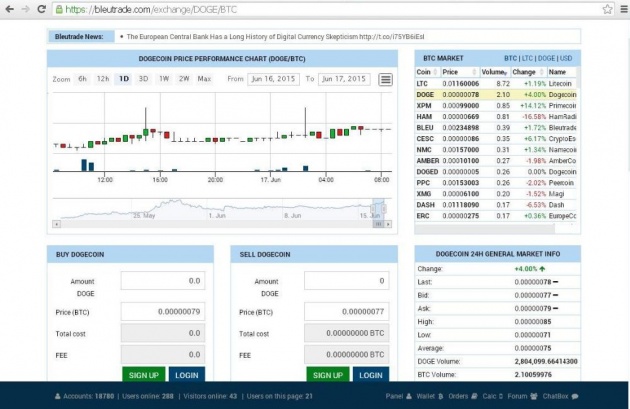
Task: Click the Buy Price (BTC) field
Action: pos(163,311)
